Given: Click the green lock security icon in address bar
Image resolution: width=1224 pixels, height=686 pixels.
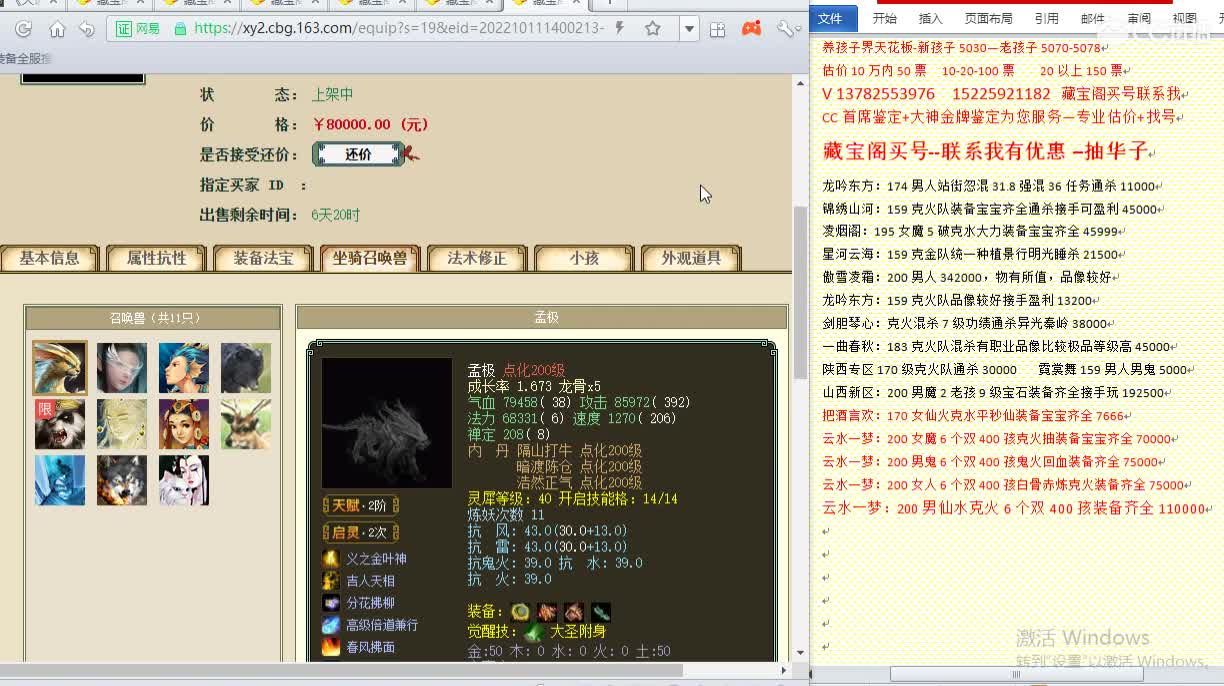Looking at the screenshot, I should pos(180,29).
